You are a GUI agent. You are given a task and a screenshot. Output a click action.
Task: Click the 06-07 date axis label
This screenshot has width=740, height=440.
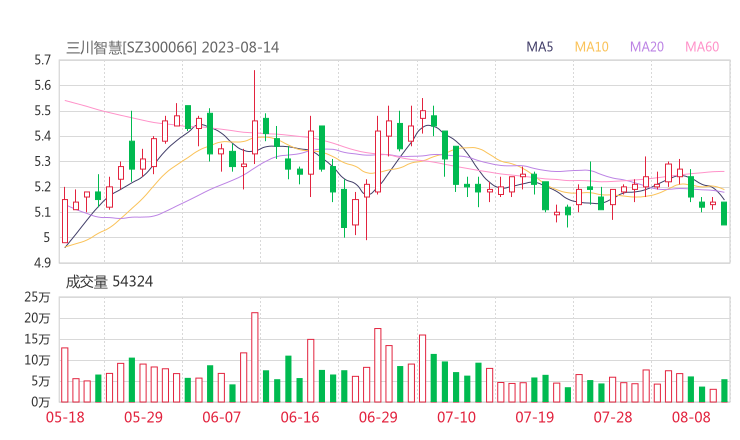(x=221, y=417)
